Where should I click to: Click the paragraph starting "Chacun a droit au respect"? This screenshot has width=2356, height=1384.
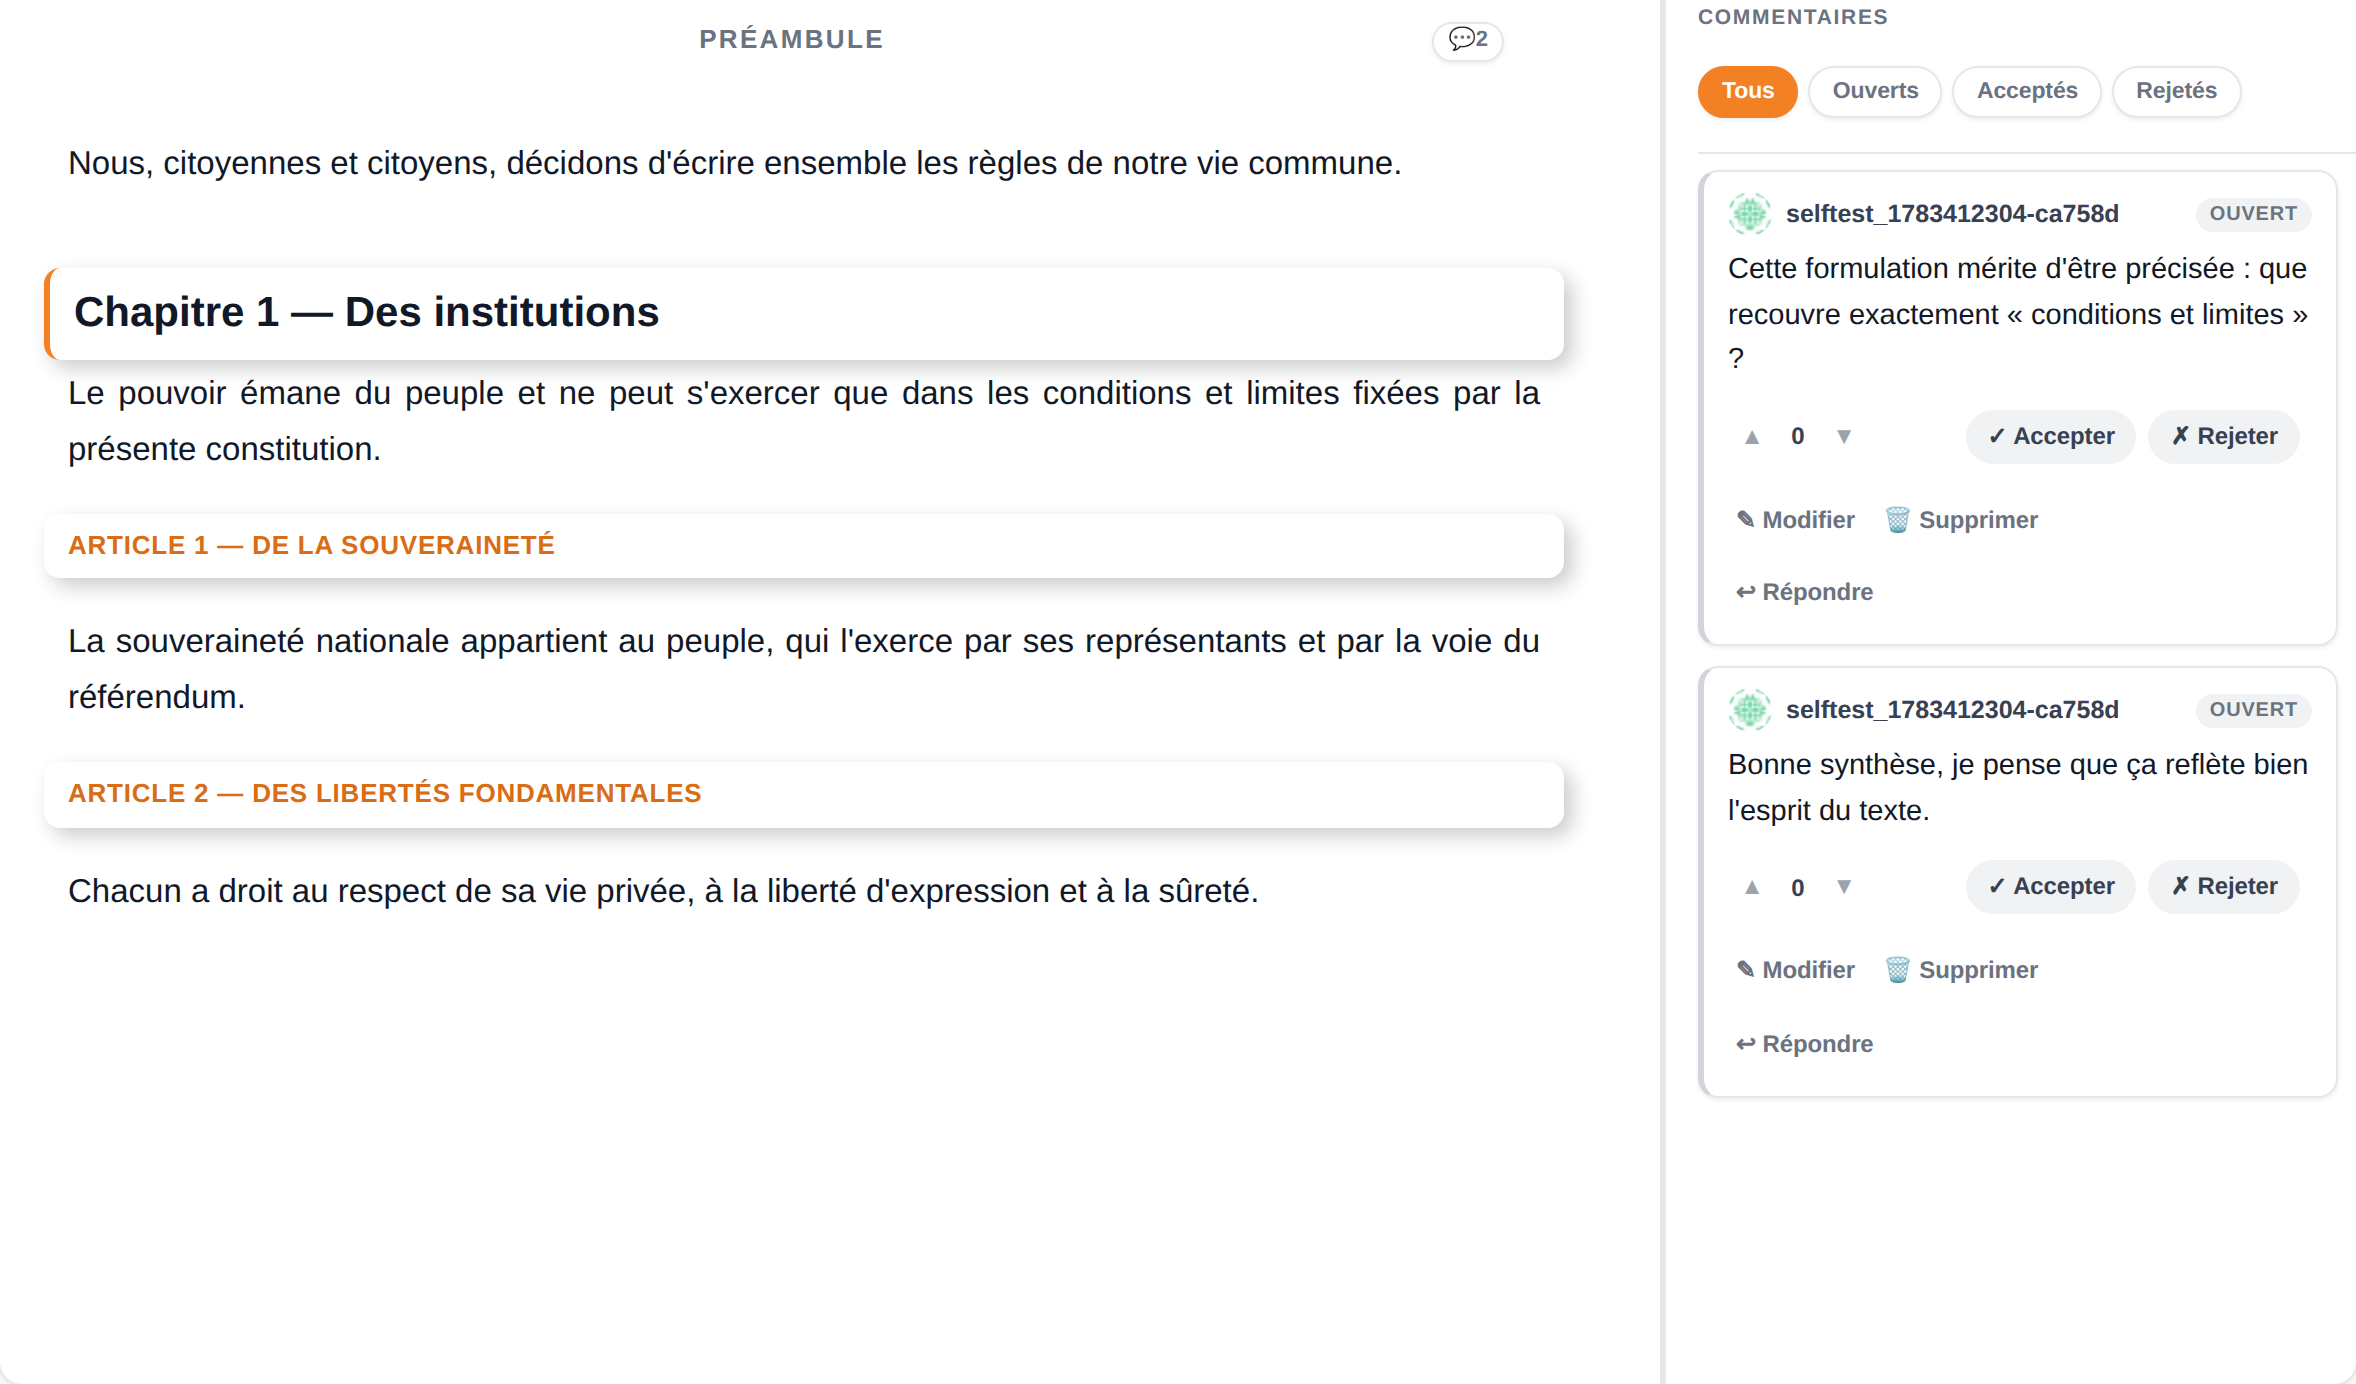point(663,891)
